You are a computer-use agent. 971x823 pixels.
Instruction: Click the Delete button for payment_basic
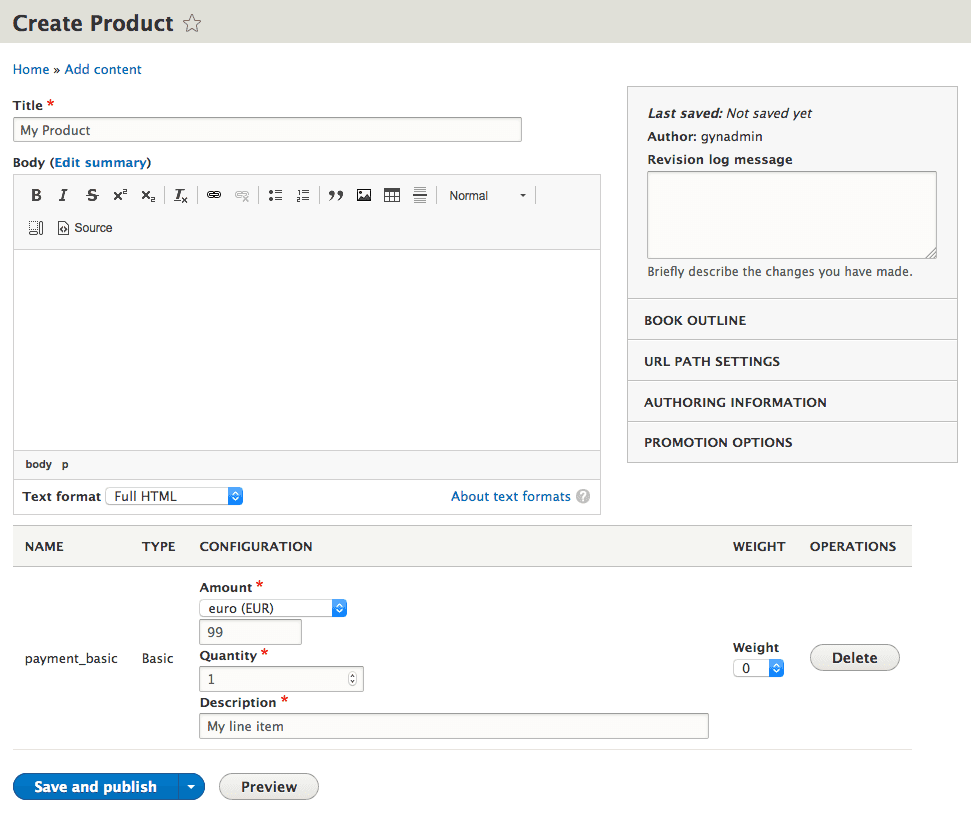tap(854, 658)
